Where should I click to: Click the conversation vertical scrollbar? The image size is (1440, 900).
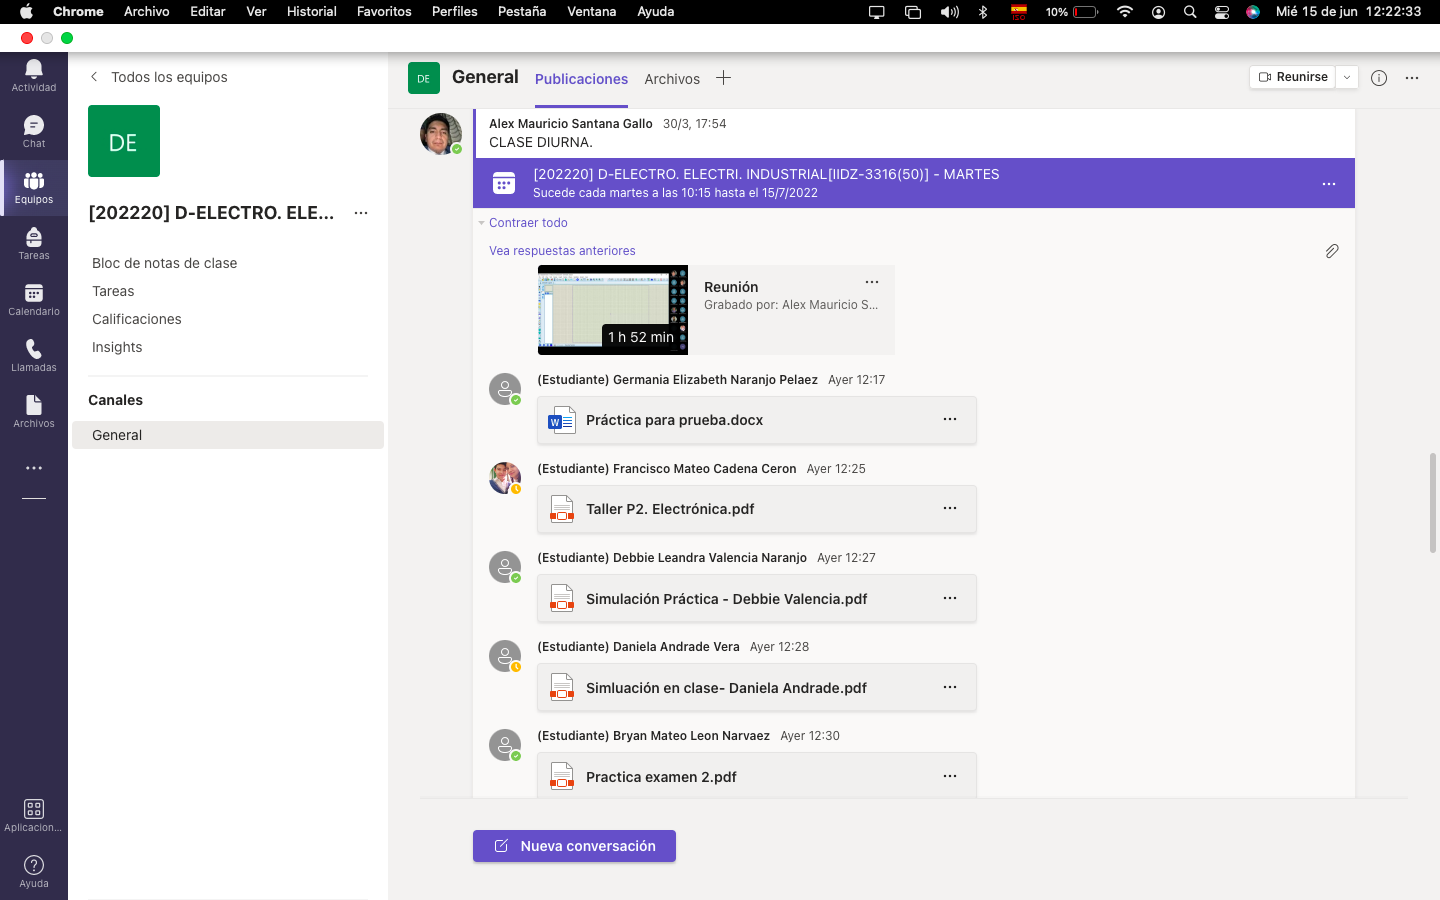click(x=1432, y=503)
